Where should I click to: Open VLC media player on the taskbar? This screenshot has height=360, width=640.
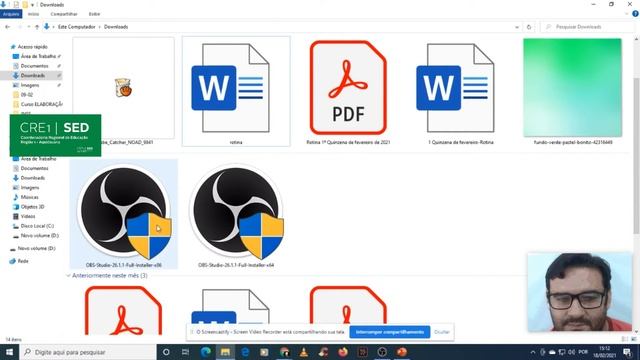(304, 352)
